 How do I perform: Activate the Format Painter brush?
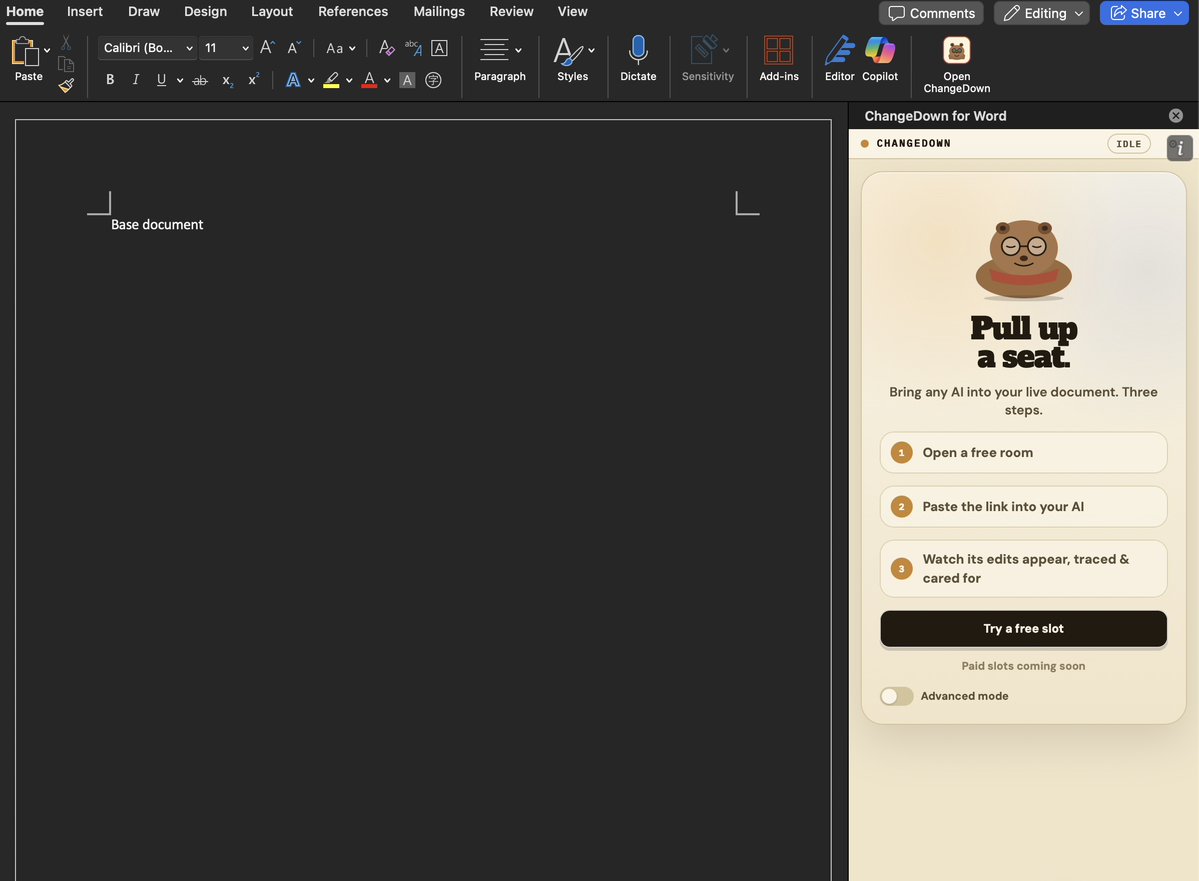point(67,86)
